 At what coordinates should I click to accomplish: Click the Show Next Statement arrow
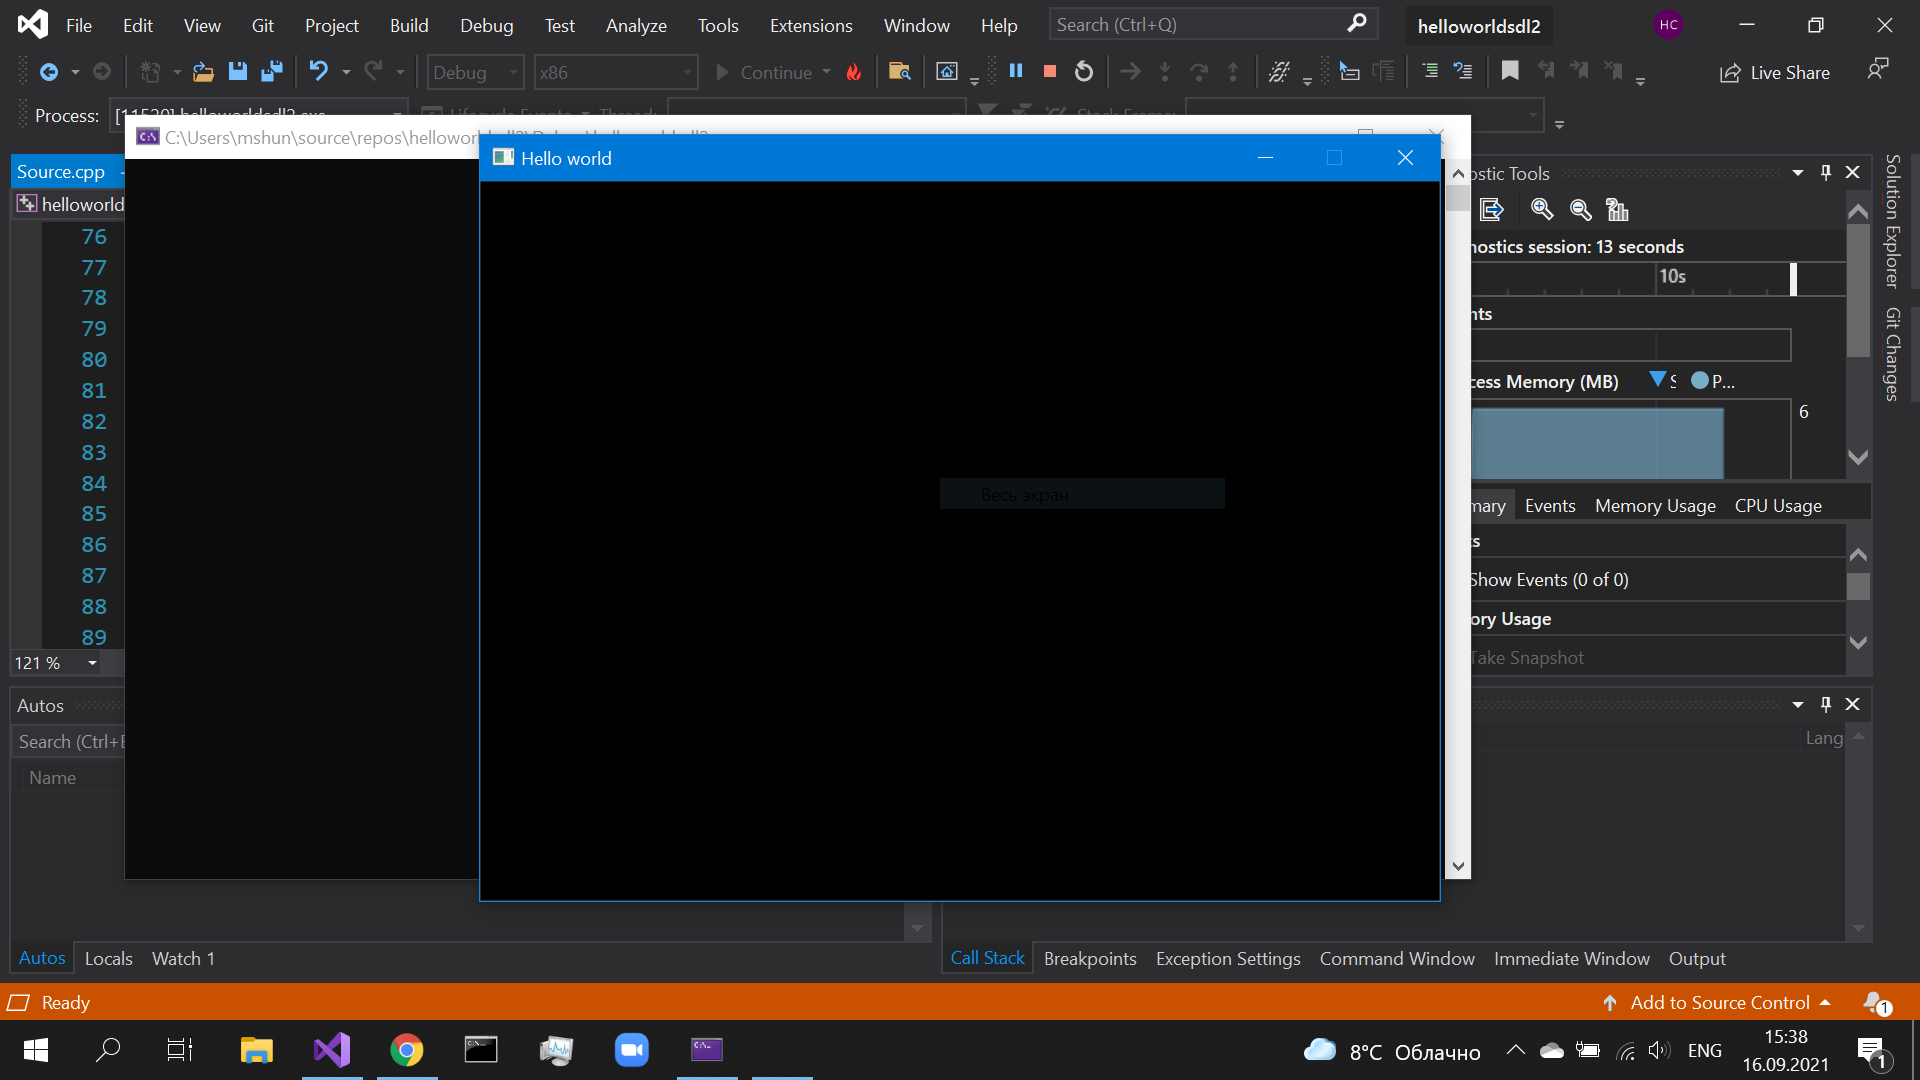pos(1130,71)
